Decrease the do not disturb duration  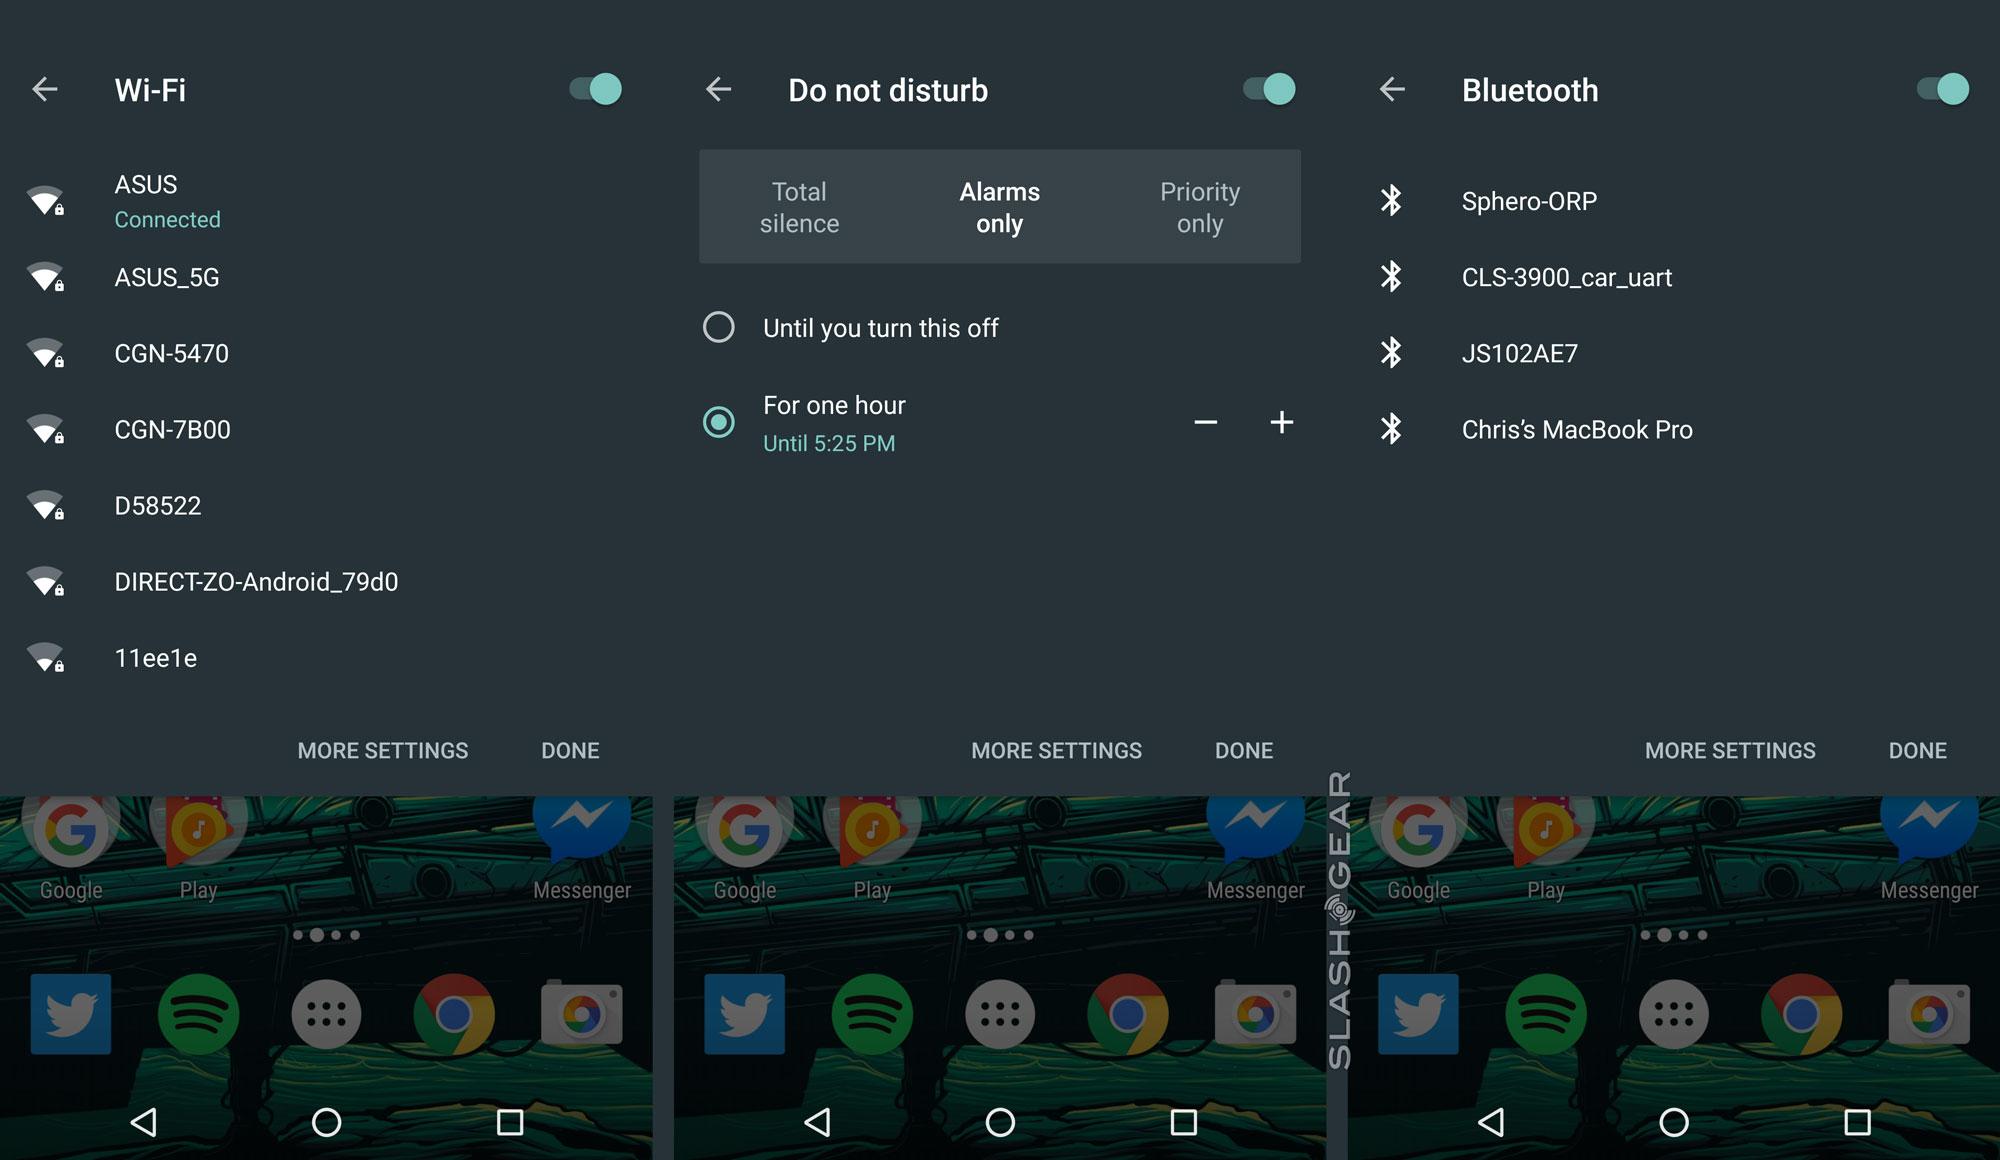(1206, 422)
